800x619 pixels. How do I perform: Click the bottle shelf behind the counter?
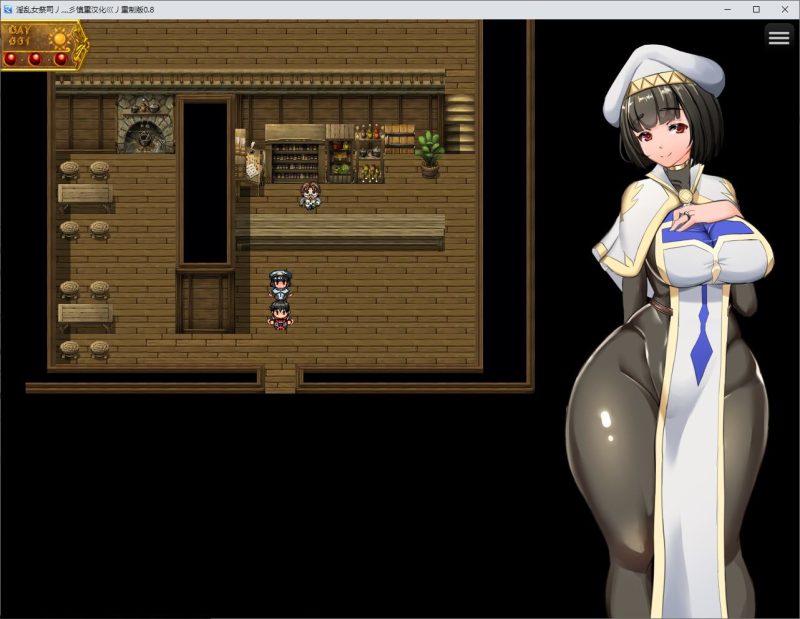click(x=295, y=154)
